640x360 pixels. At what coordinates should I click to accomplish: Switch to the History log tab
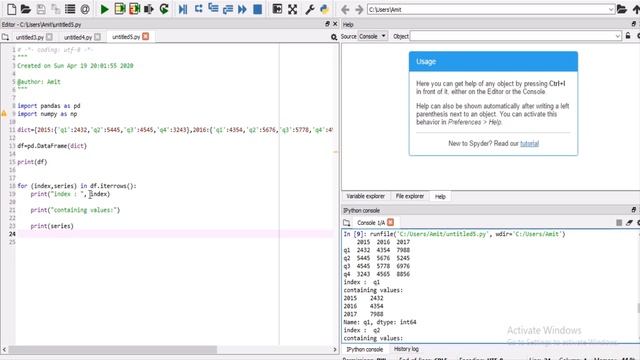point(406,349)
